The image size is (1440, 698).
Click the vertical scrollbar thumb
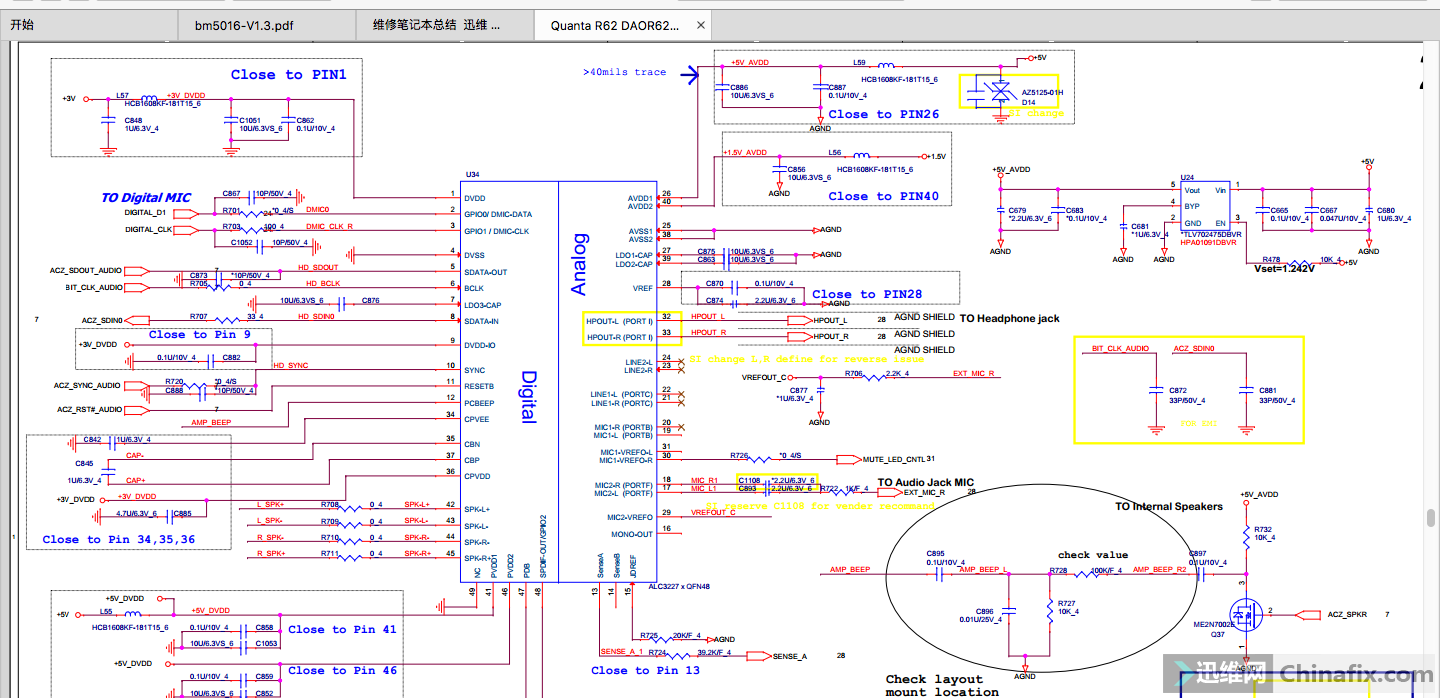pyautogui.click(x=1429, y=518)
